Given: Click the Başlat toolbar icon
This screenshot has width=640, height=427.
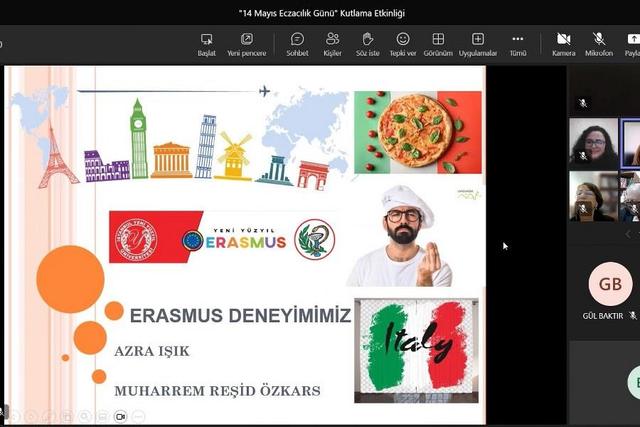Looking at the screenshot, I should point(206,44).
